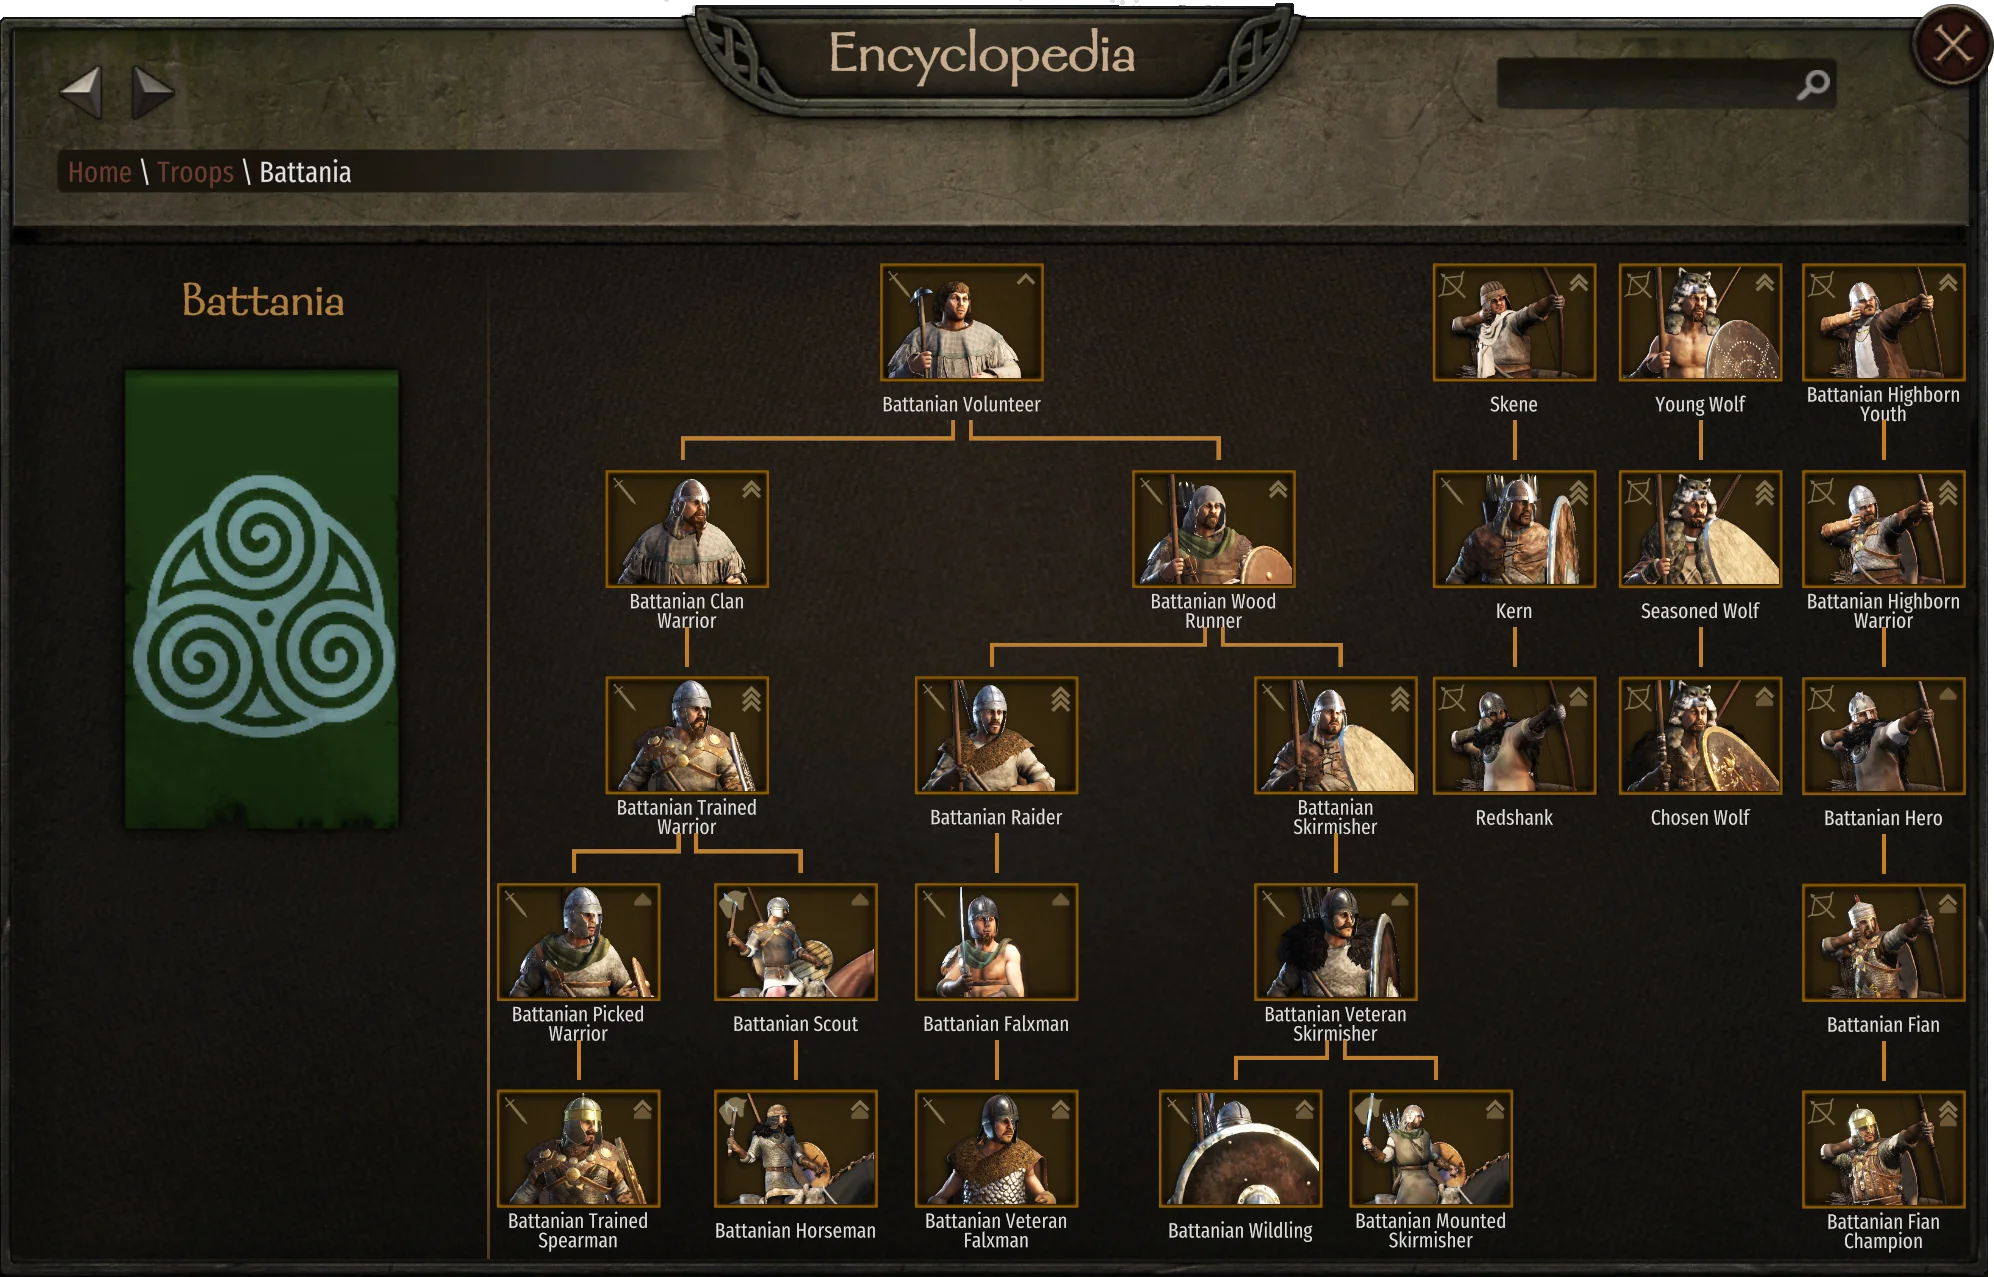Click the green Battania faction banner
The image size is (1994, 1277).
point(262,599)
